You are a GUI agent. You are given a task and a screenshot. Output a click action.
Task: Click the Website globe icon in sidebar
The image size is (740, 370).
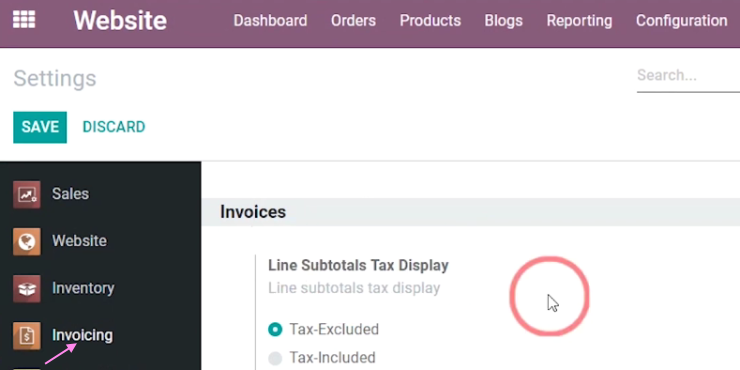pyautogui.click(x=26, y=241)
